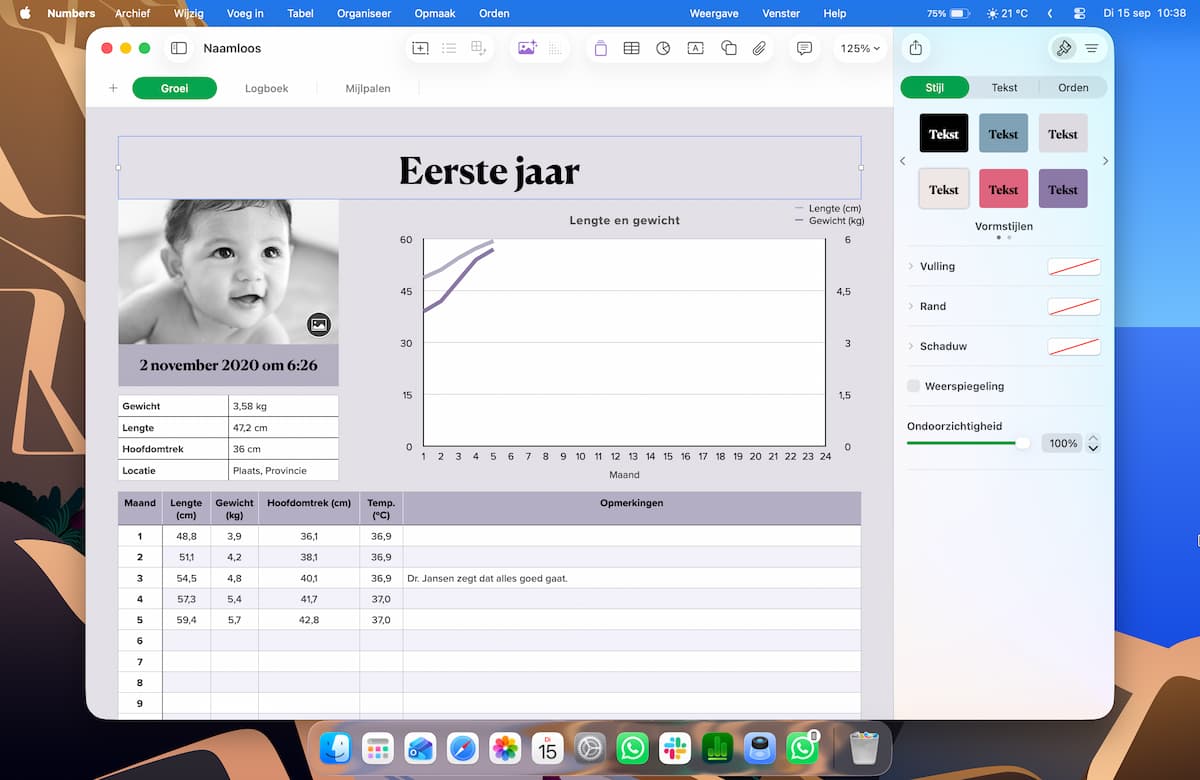Open the Voeg in menu
This screenshot has height=780, width=1200.
pyautogui.click(x=245, y=14)
